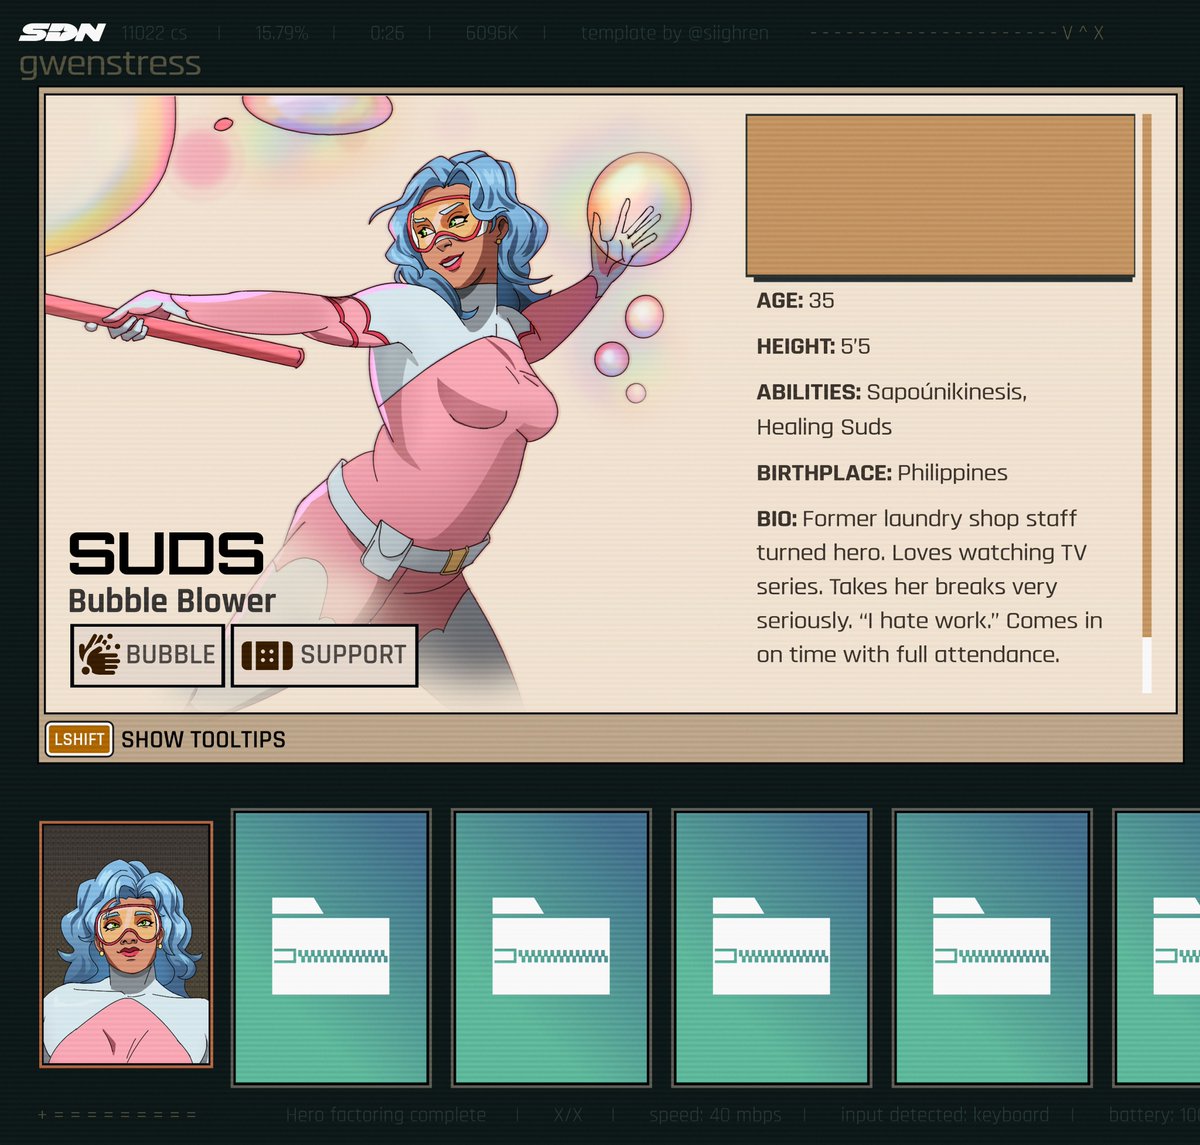Click the LSHIFT key badge
Image resolution: width=1200 pixels, height=1145 pixels.
coord(79,739)
